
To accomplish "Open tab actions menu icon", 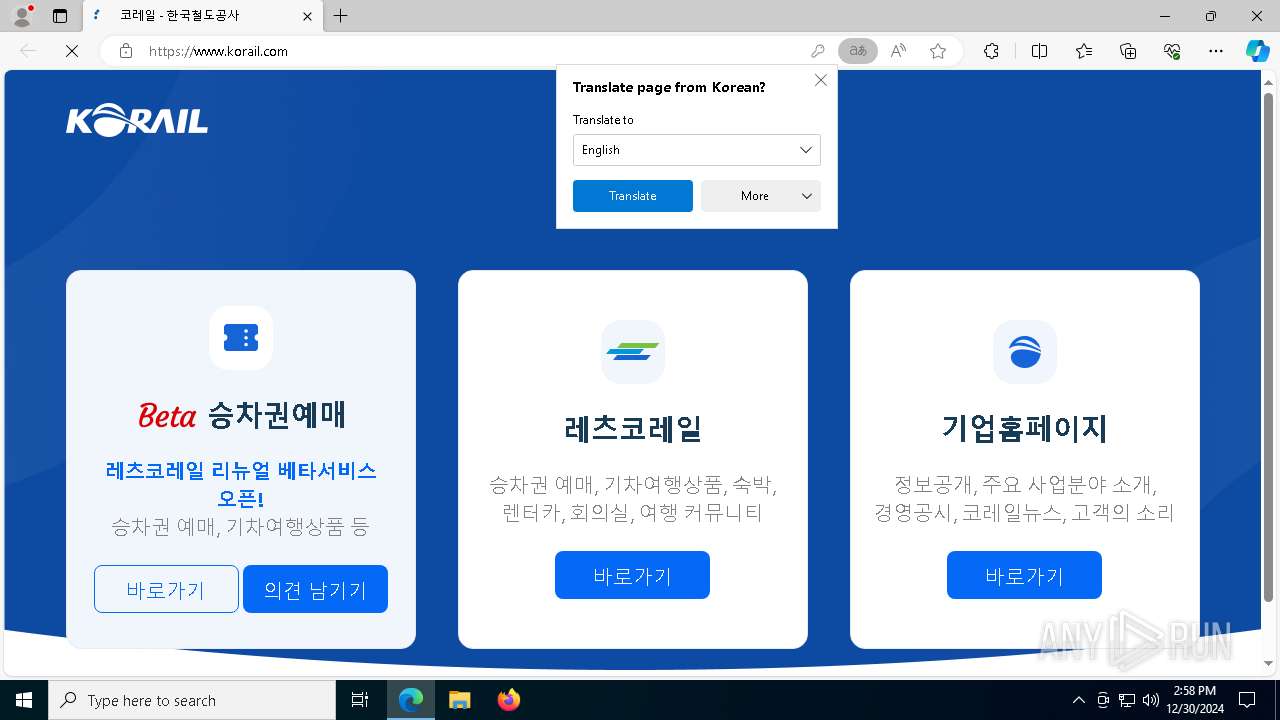I will pos(60,16).
